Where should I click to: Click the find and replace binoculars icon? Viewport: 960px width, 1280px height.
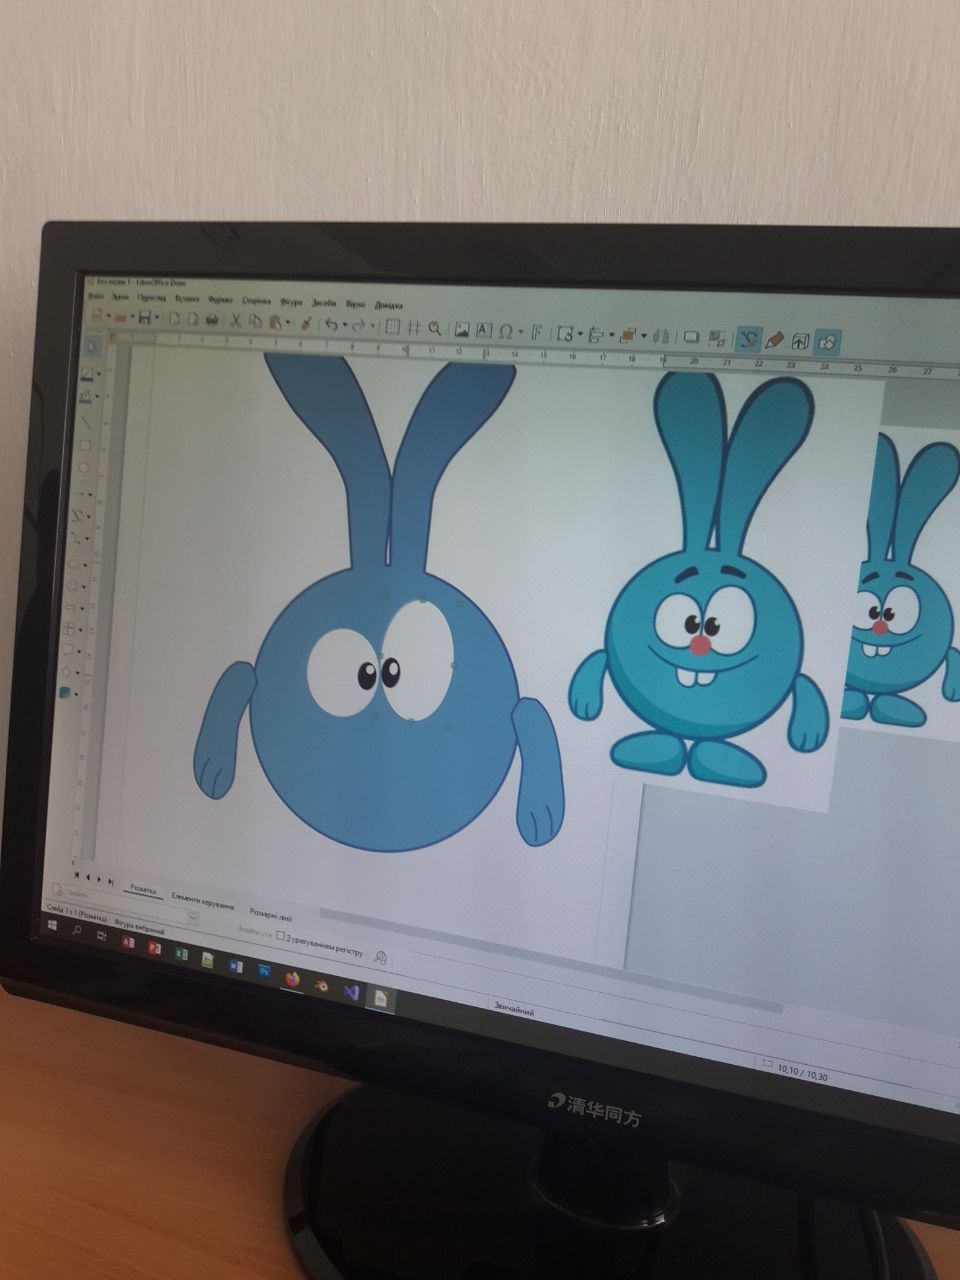(x=380, y=958)
